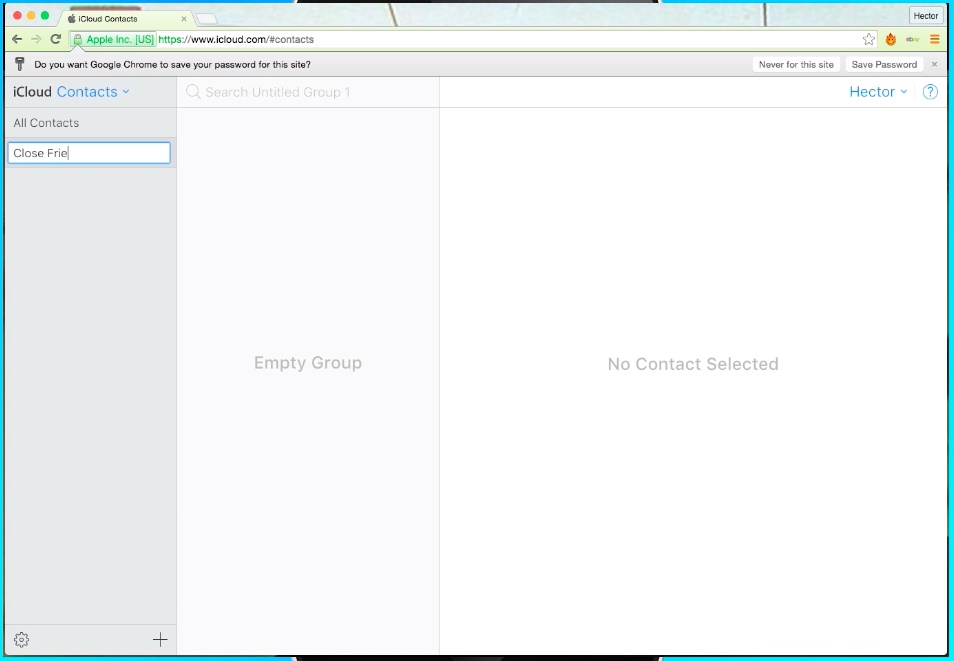This screenshot has height=661, width=954.
Task: Open the flame extension icon
Action: [891, 40]
